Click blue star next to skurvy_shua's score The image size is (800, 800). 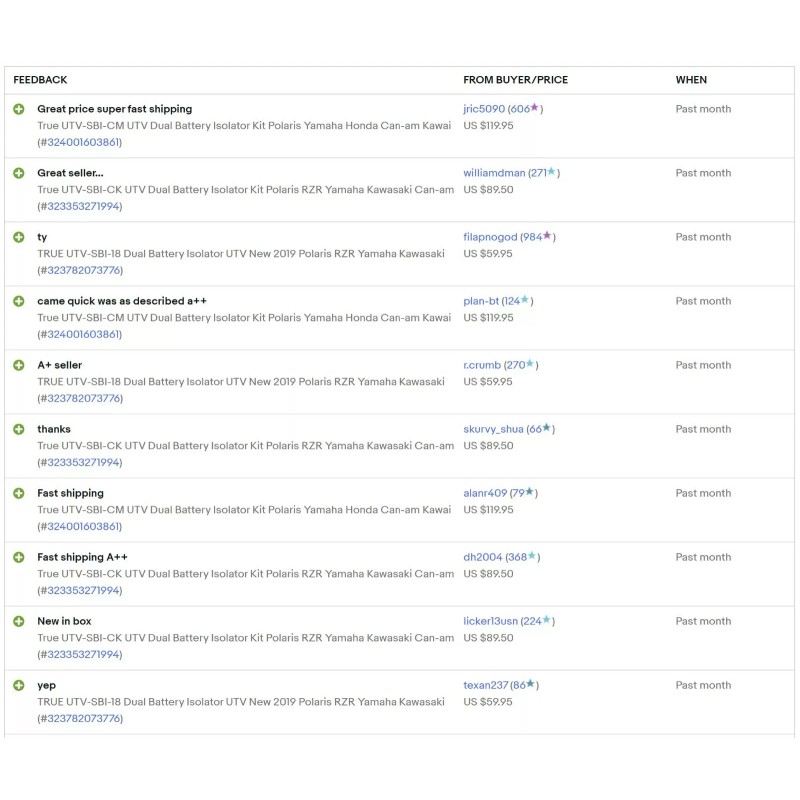(546, 428)
